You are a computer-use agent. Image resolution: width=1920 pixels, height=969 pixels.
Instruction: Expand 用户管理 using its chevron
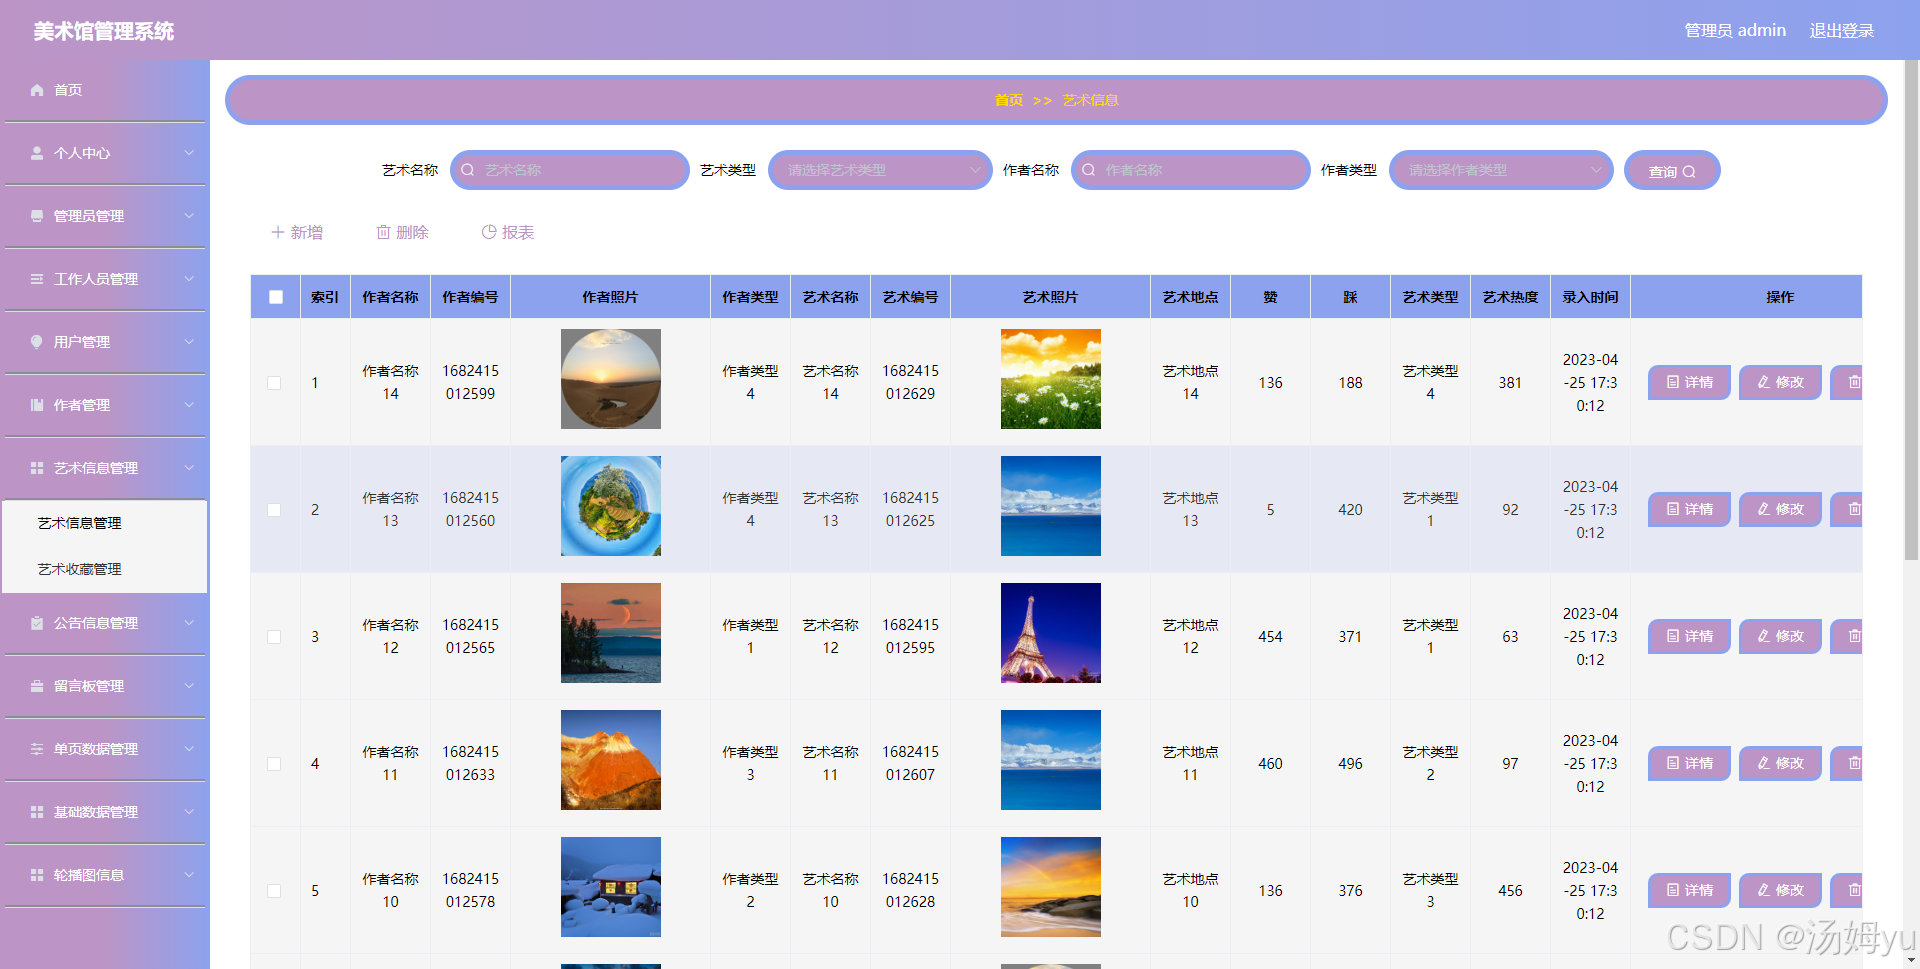point(189,342)
